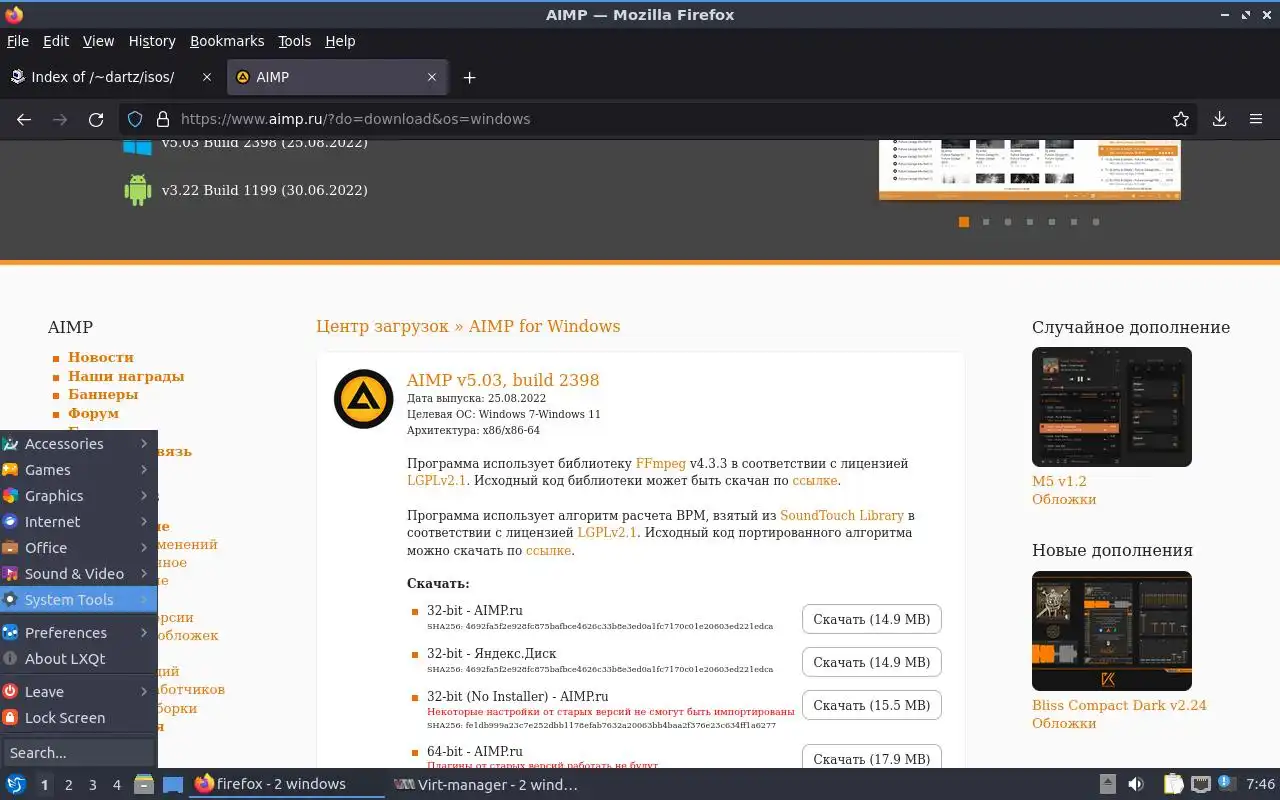Go back using the browser Back arrow

tap(24, 119)
